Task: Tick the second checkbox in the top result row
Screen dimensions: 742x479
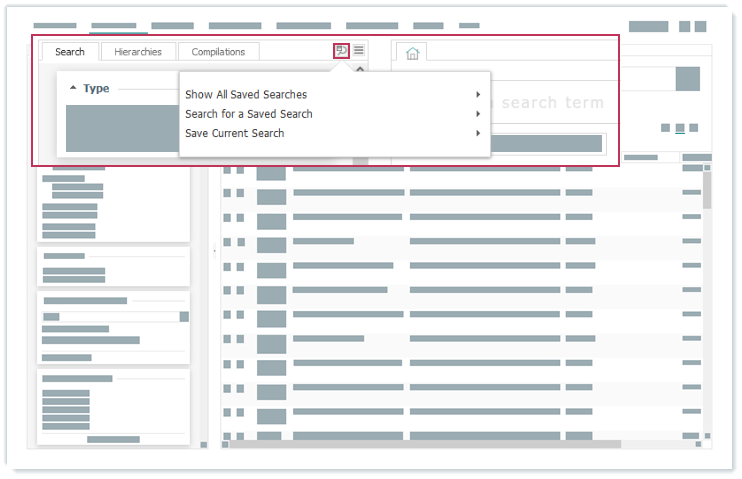Action: (240, 170)
